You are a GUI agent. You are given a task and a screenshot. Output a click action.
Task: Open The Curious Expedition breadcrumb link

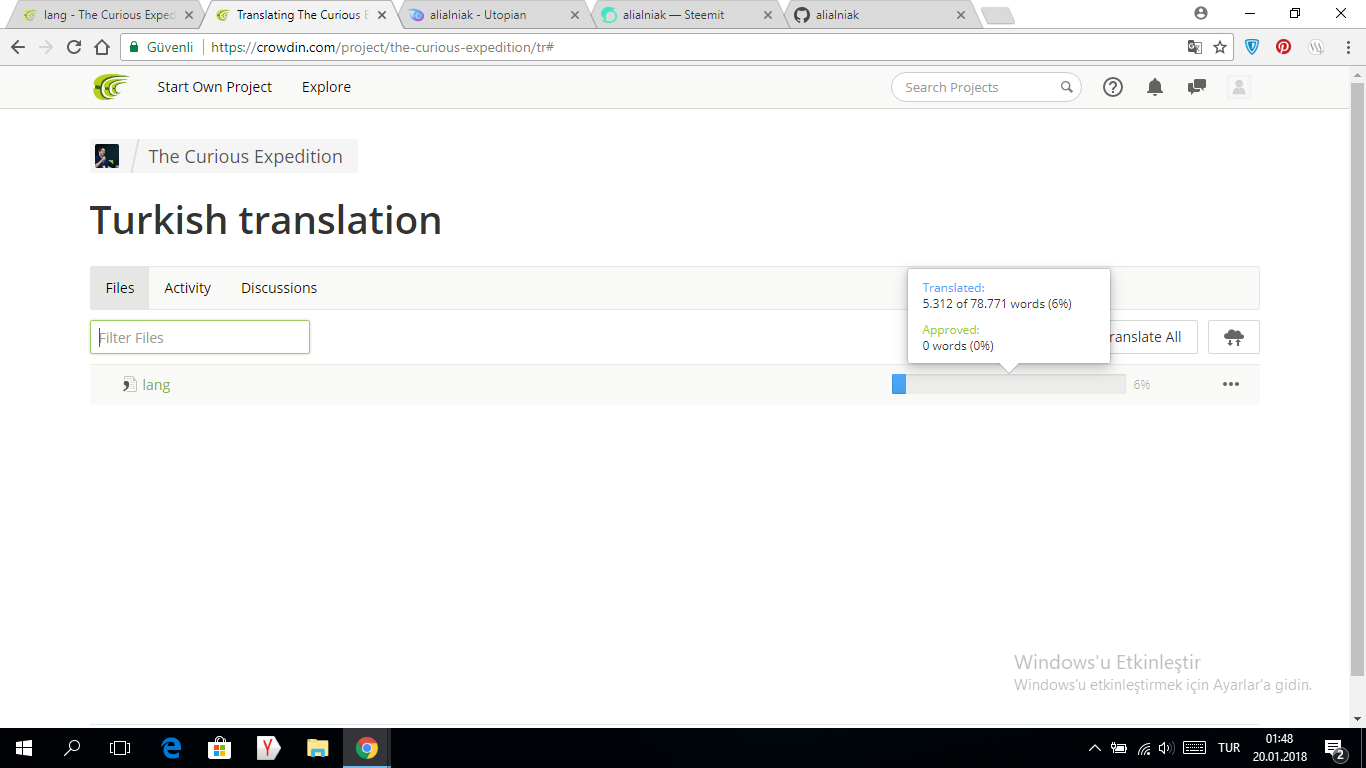(x=246, y=156)
